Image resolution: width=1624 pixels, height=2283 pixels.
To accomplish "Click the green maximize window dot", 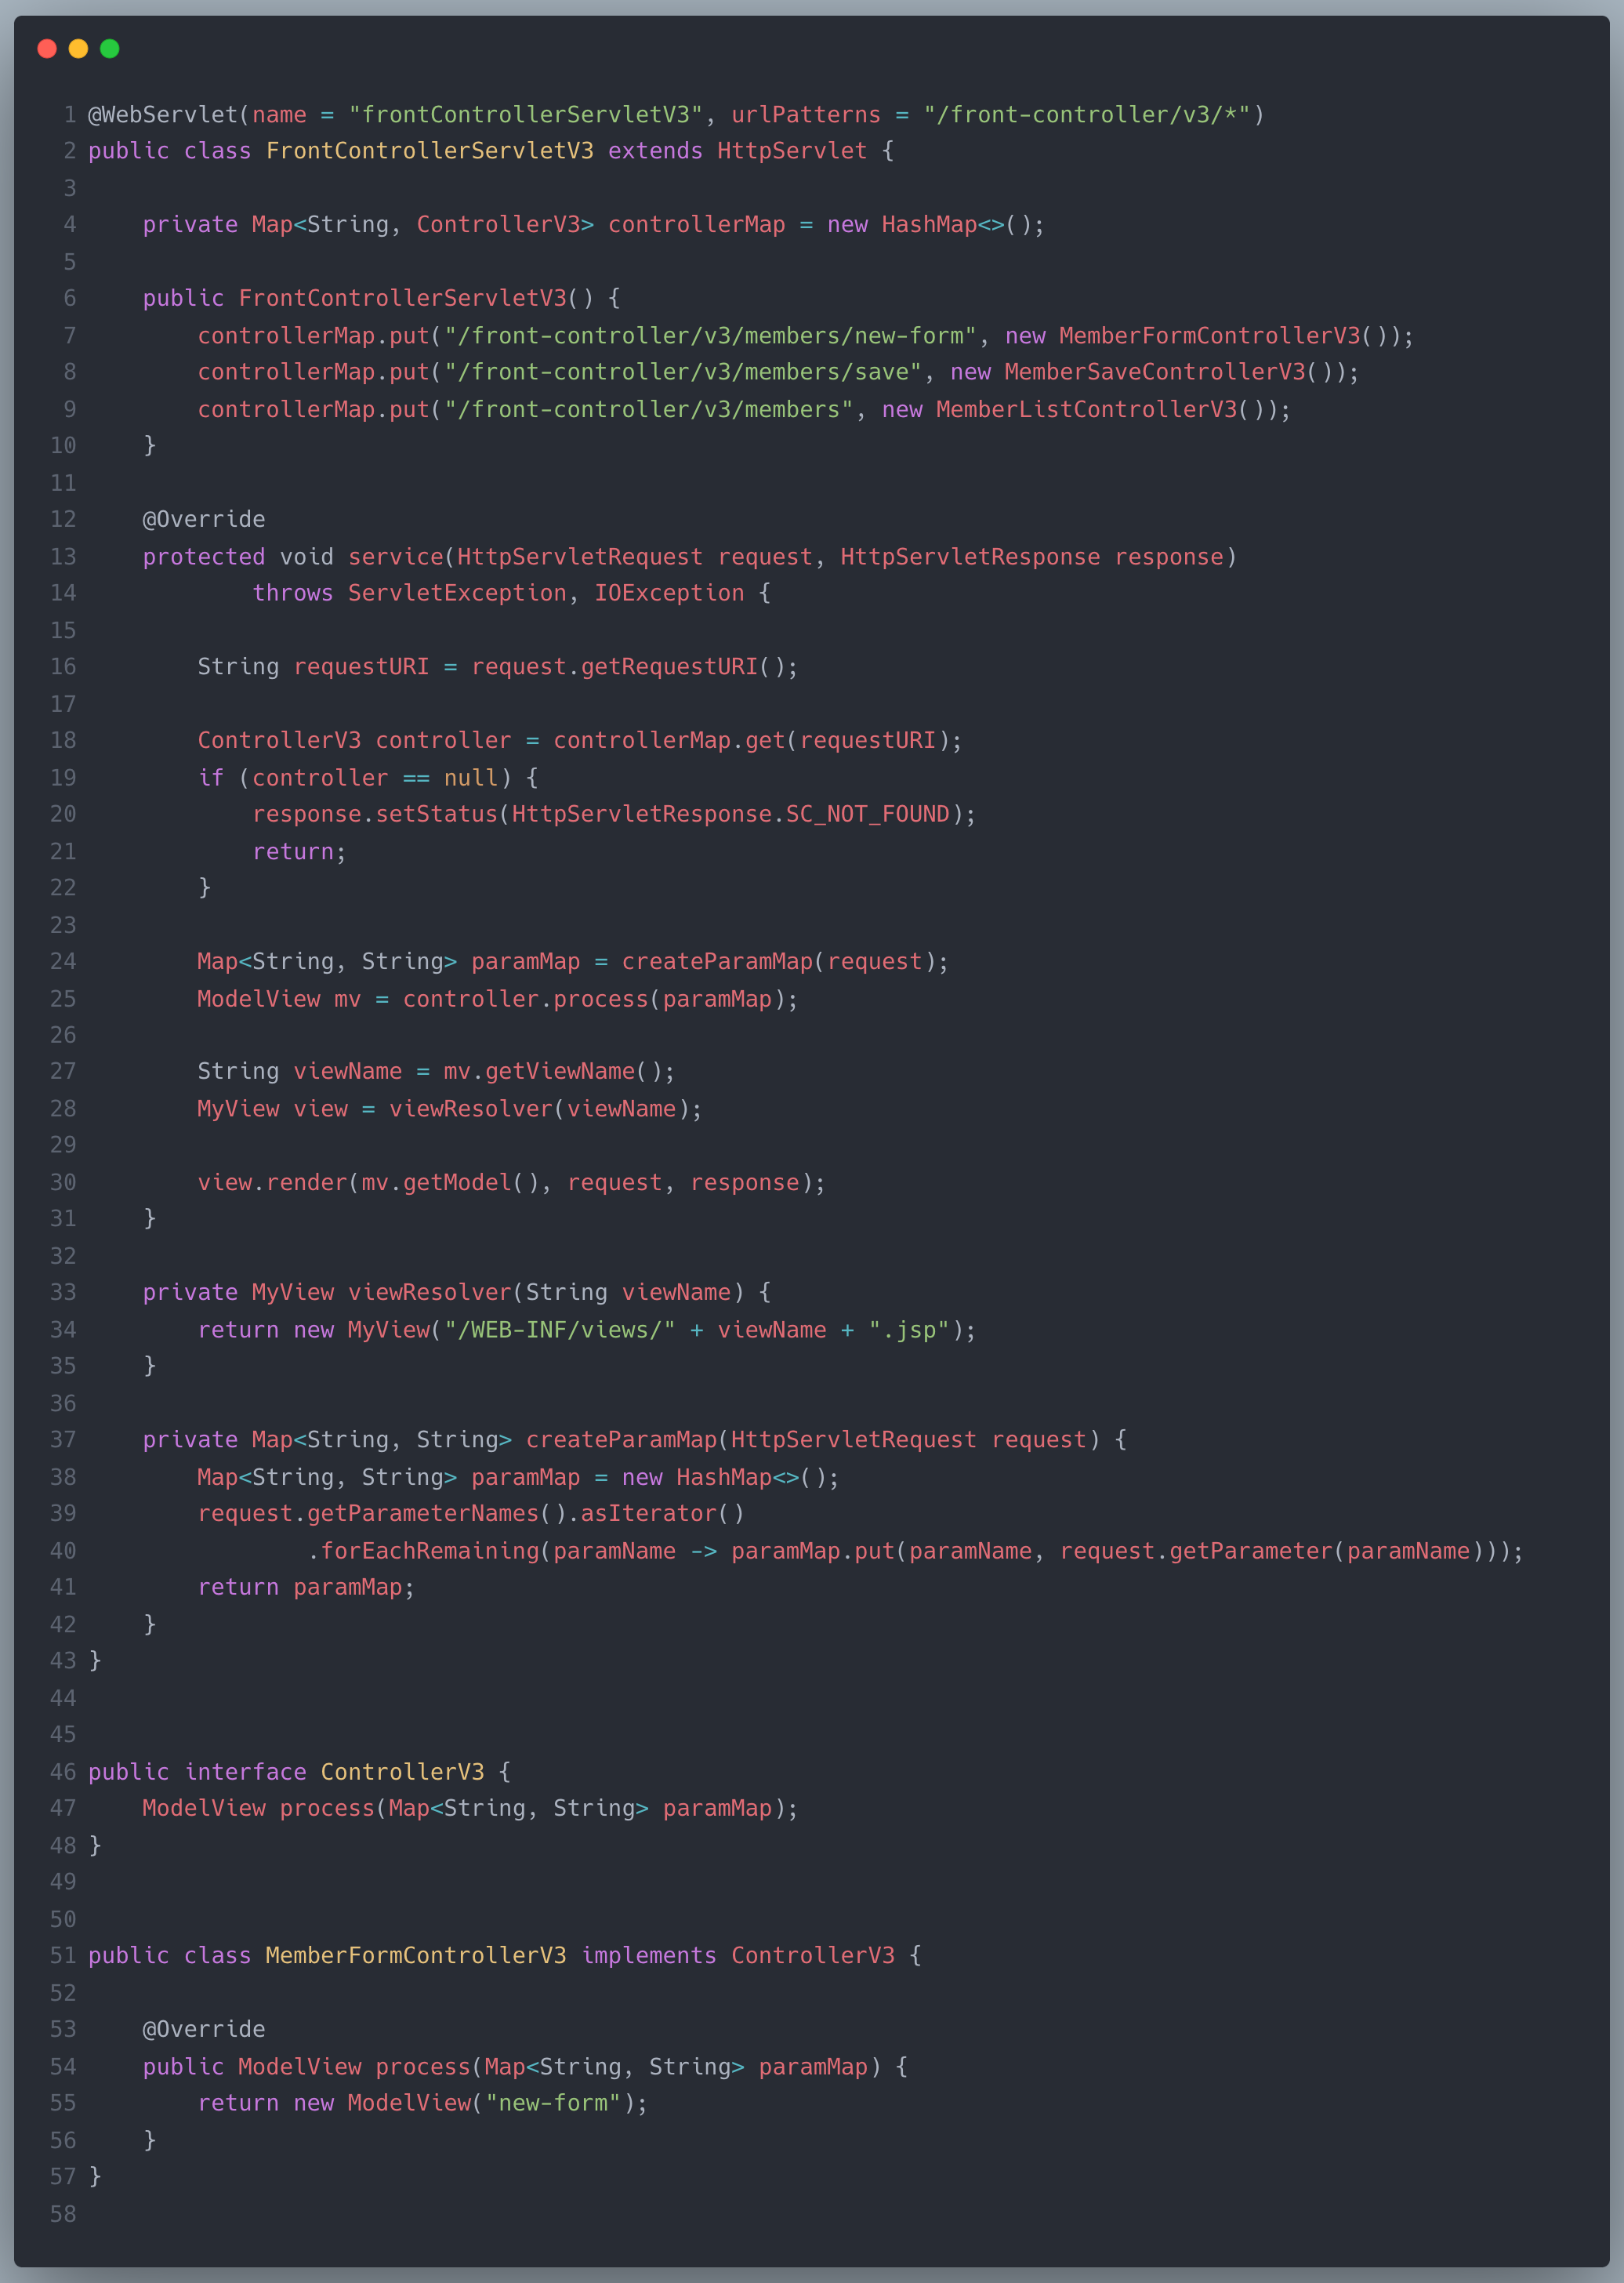I will (x=110, y=48).
